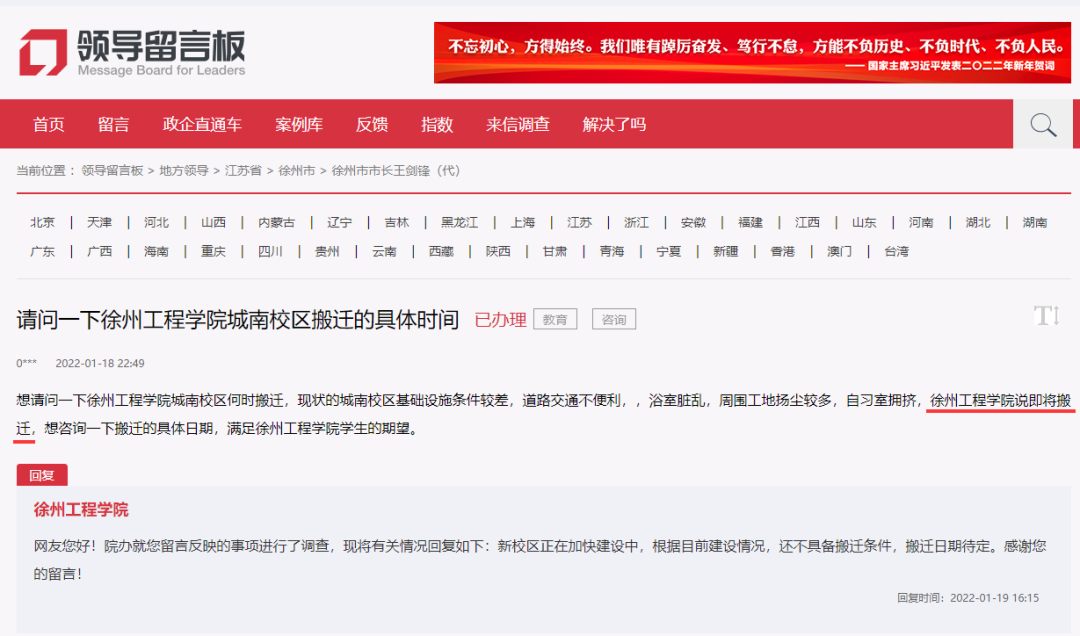The height and width of the screenshot is (636, 1080).
Task: Open search via the magnifier icon
Action: [x=1043, y=123]
